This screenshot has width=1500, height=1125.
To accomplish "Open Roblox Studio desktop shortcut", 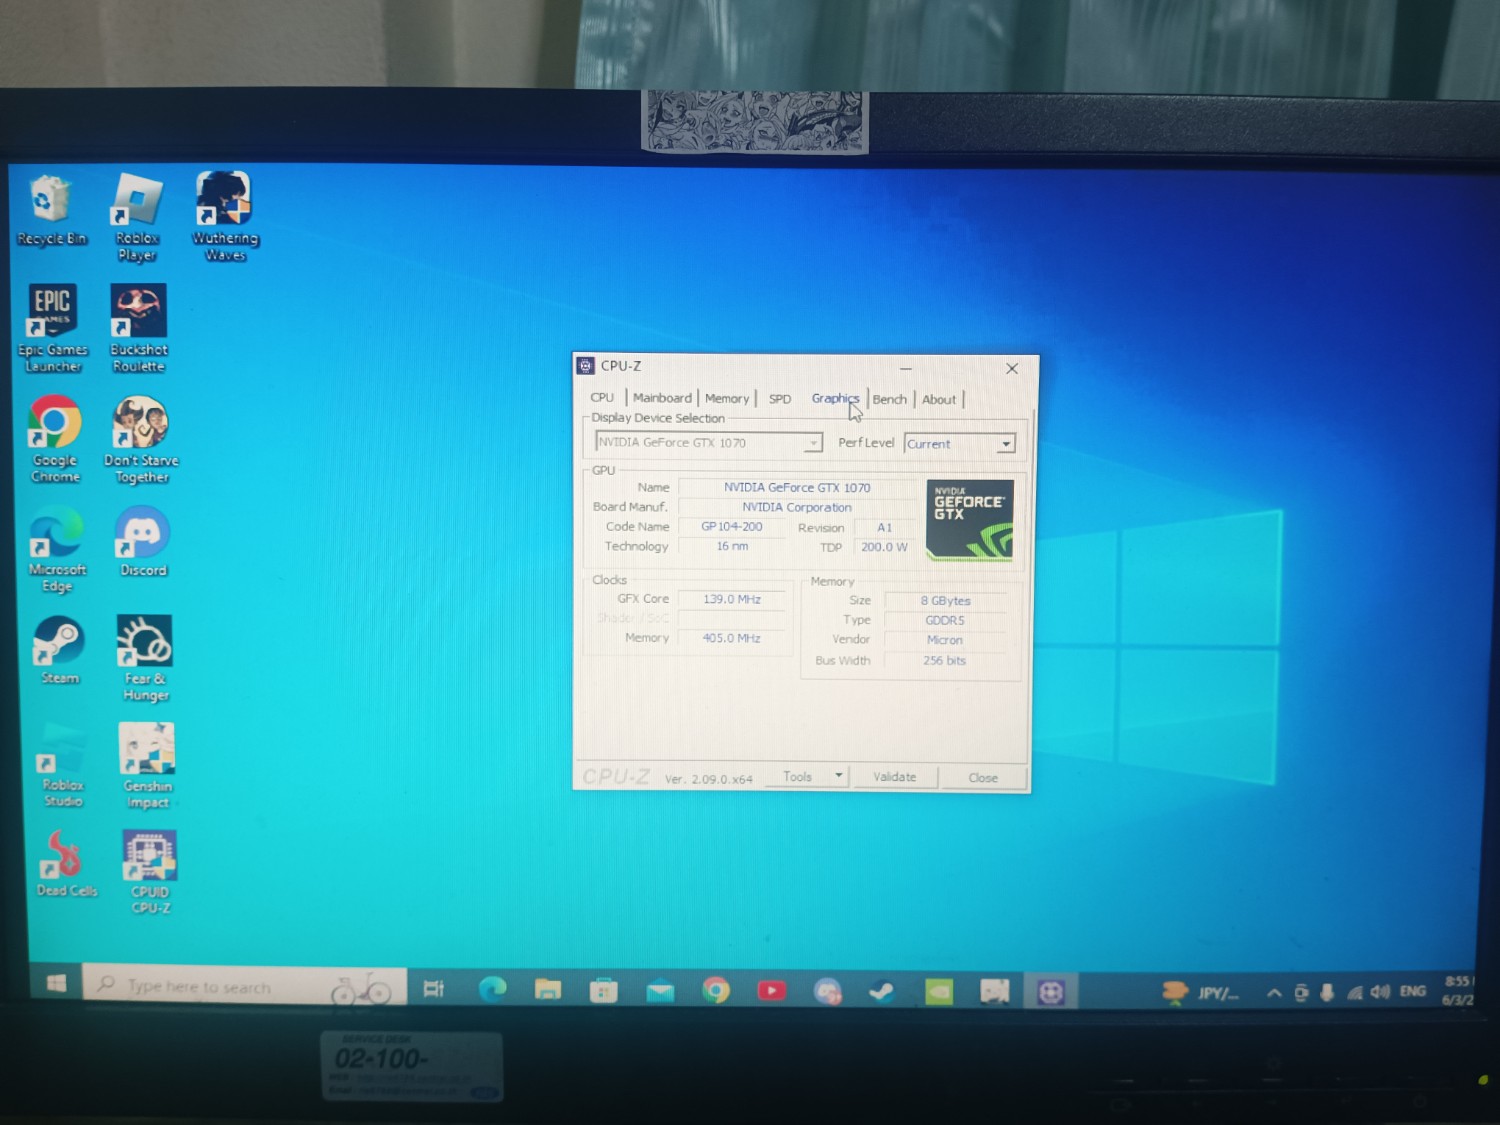I will (x=62, y=765).
